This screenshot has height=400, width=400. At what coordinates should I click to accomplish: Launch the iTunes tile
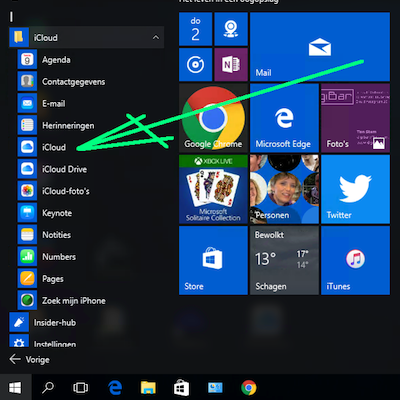(x=355, y=260)
